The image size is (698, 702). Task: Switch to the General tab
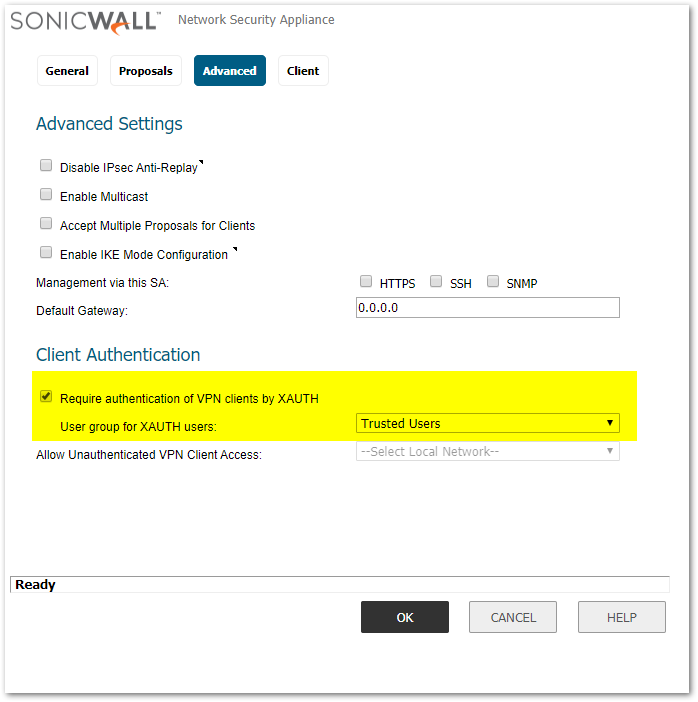(x=67, y=71)
